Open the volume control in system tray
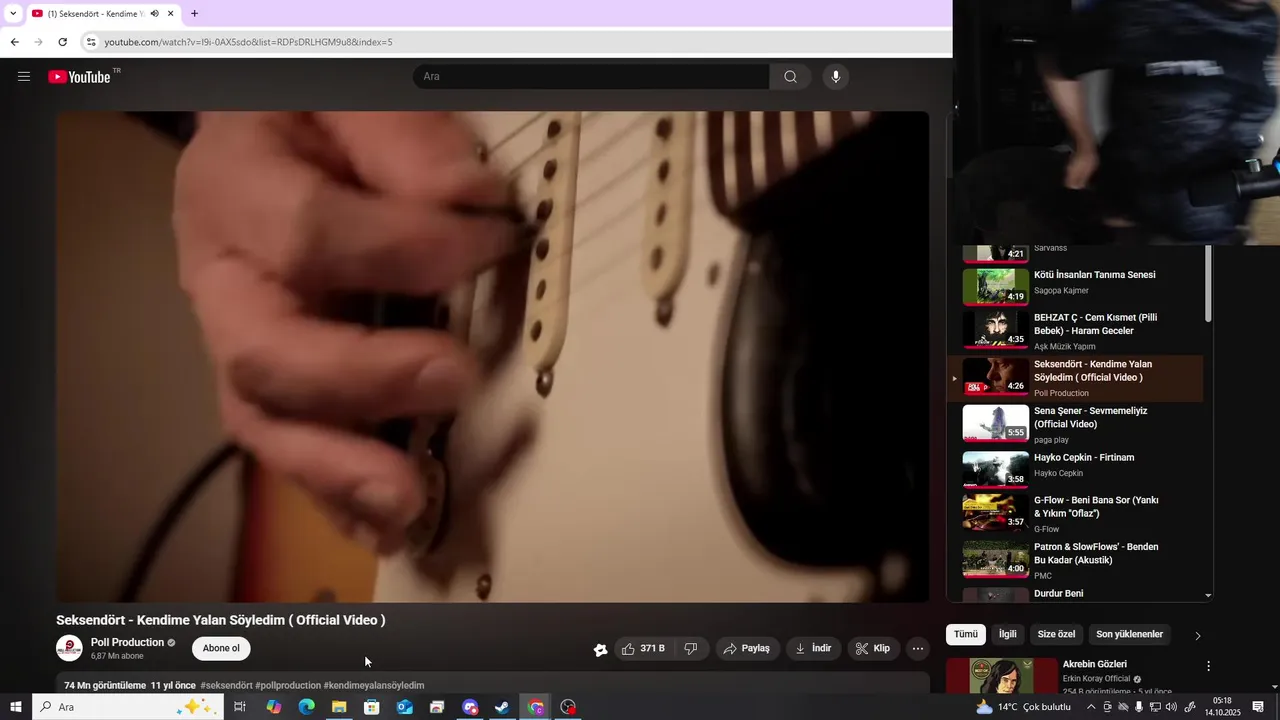This screenshot has height=720, width=1280. [x=1171, y=707]
